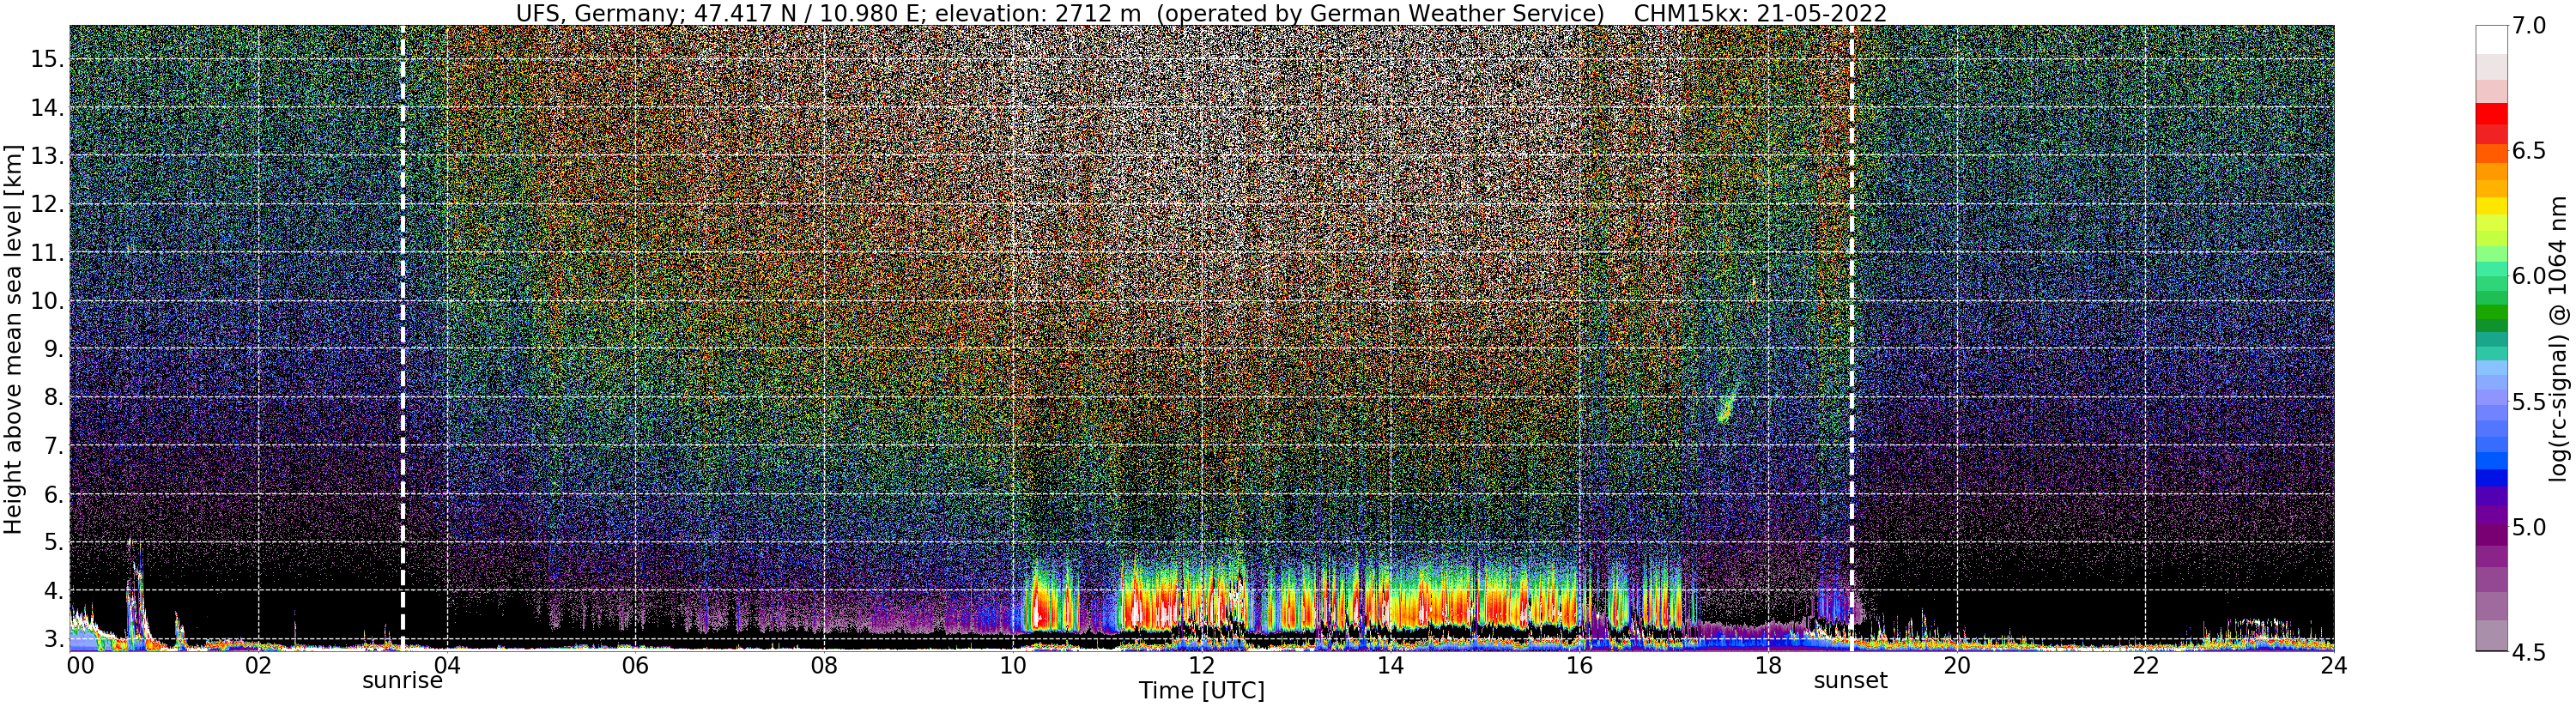This screenshot has width=2576, height=707.
Task: Click the time axis tick label 14
Action: point(1390,666)
